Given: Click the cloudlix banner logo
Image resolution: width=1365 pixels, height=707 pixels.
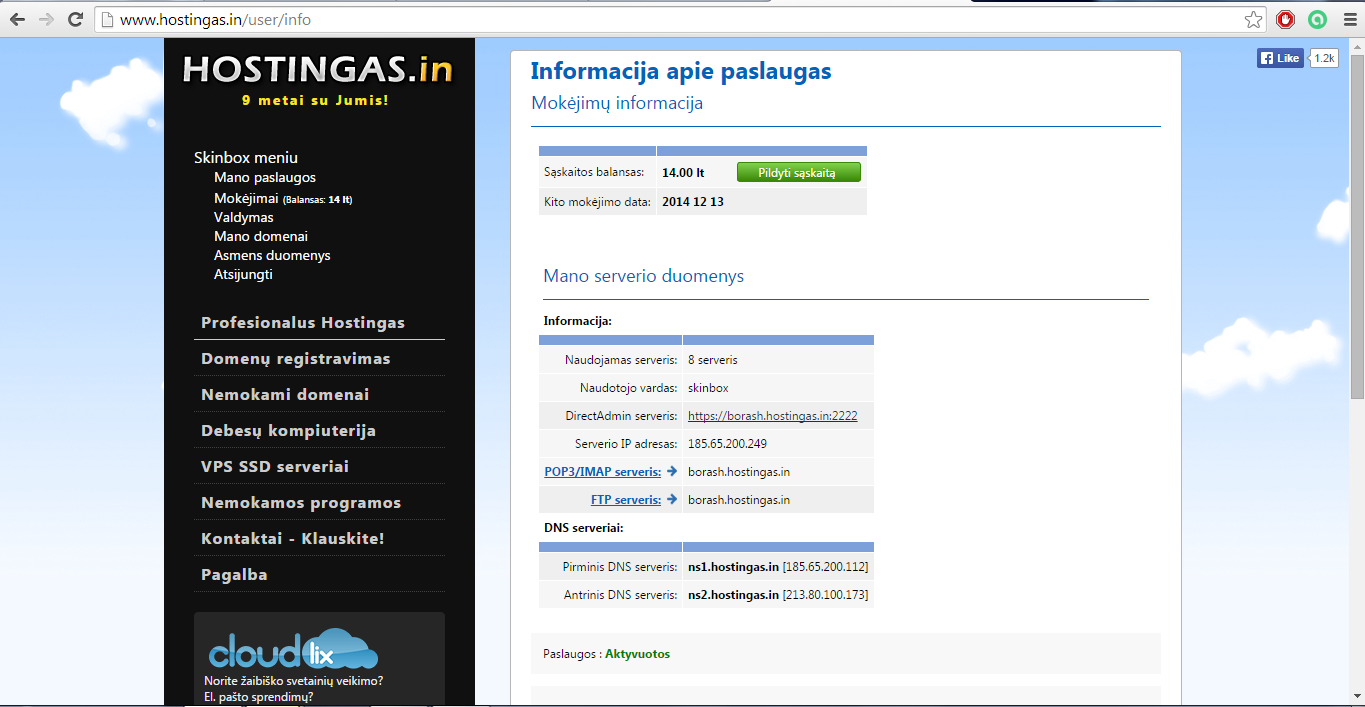Looking at the screenshot, I should pyautogui.click(x=292, y=649).
